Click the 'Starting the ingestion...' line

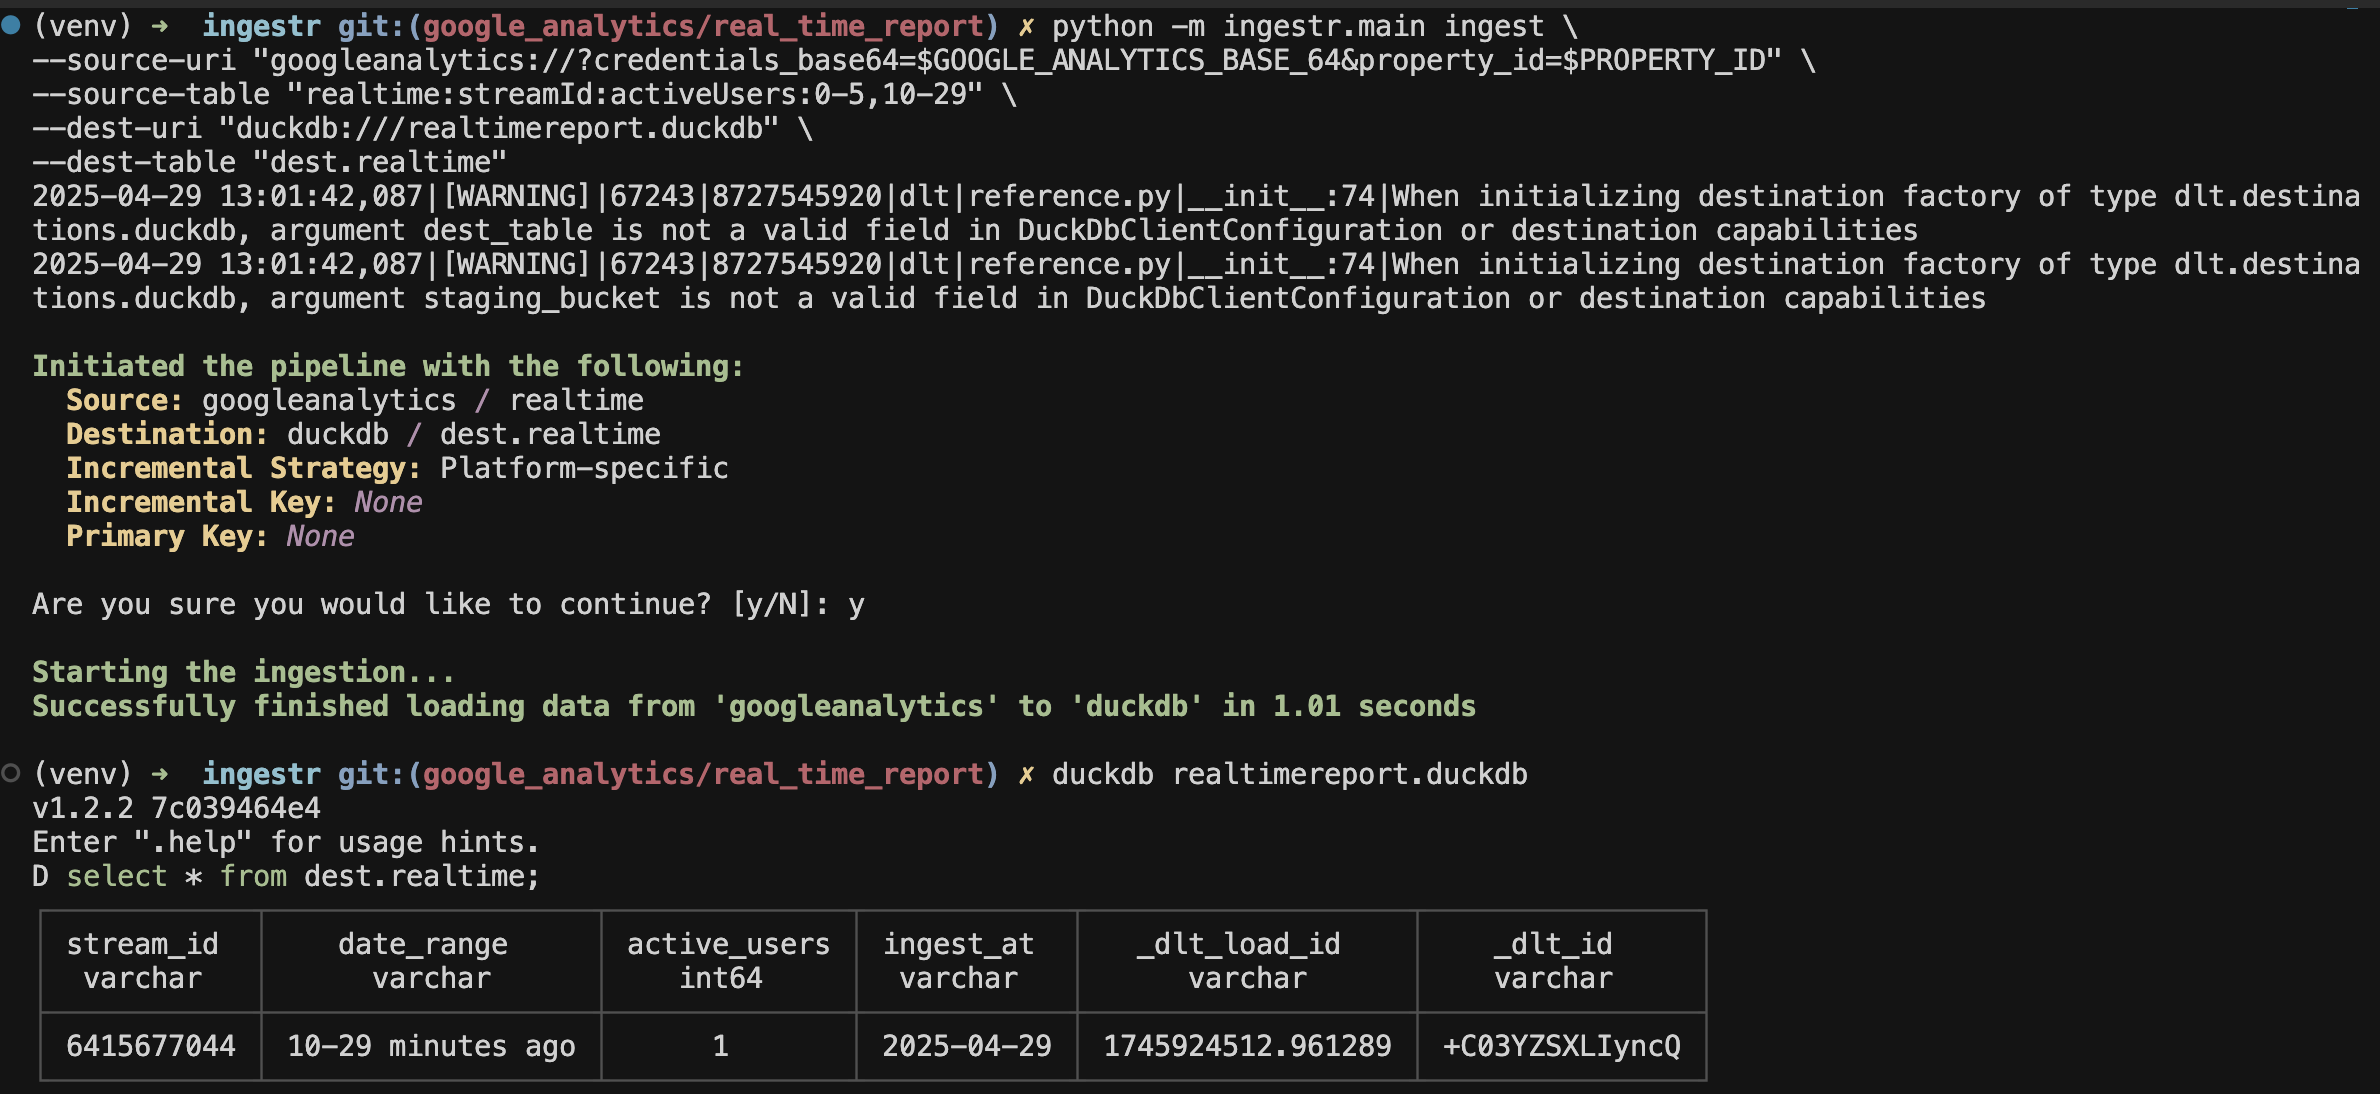point(243,672)
